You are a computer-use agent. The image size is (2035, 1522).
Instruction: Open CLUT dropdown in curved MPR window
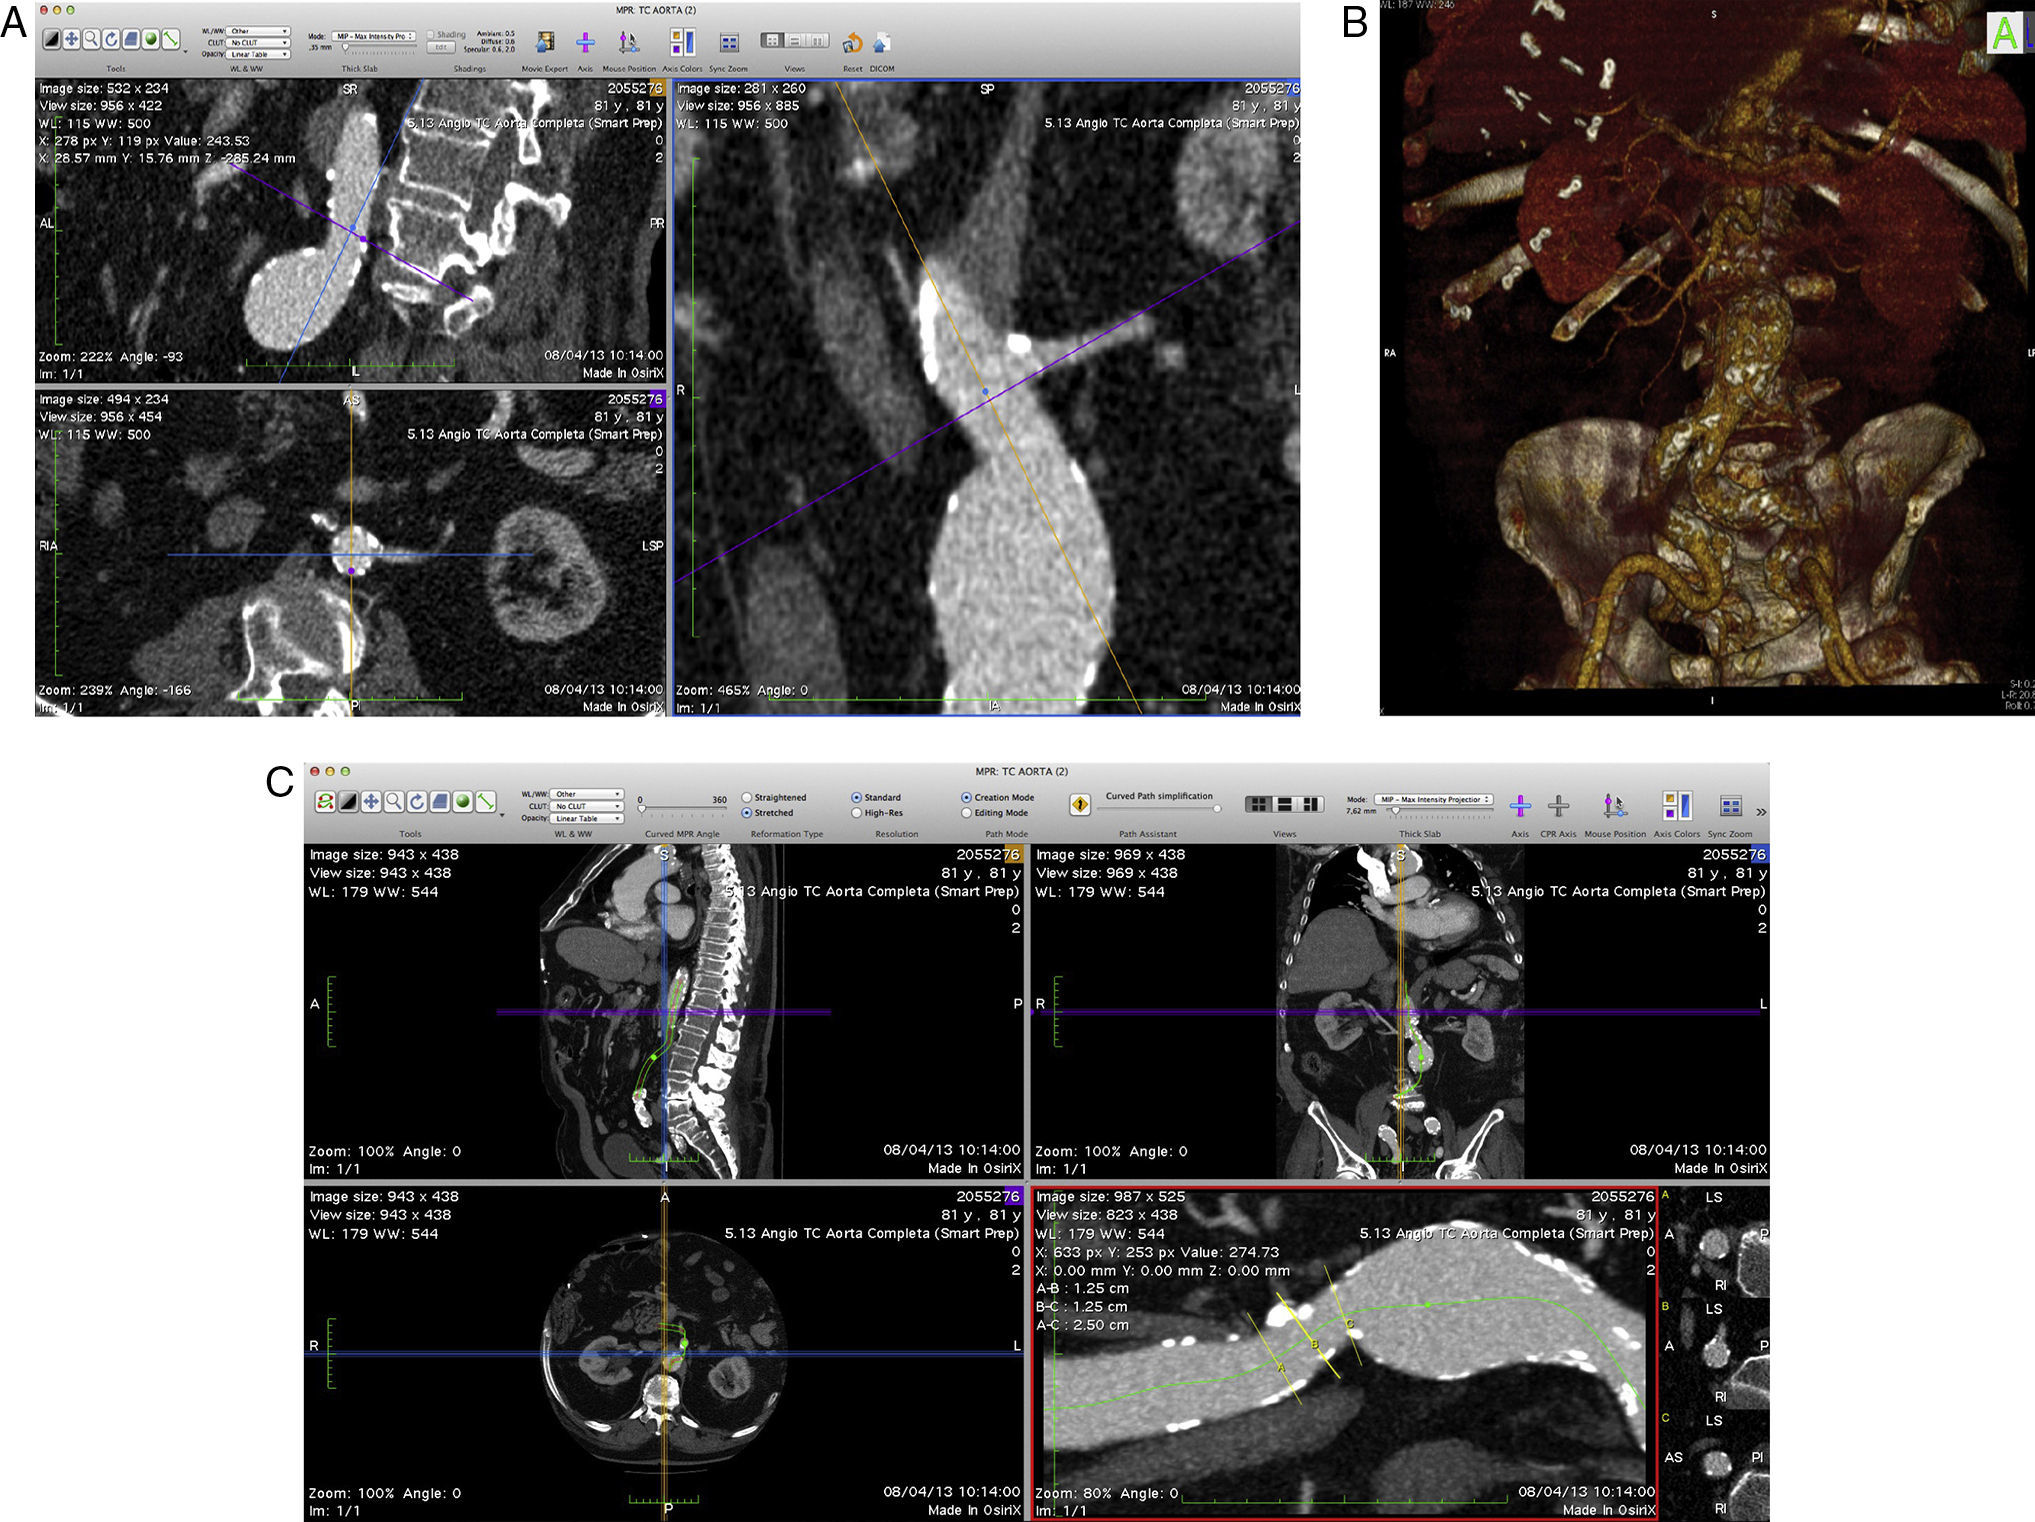pyautogui.click(x=586, y=806)
